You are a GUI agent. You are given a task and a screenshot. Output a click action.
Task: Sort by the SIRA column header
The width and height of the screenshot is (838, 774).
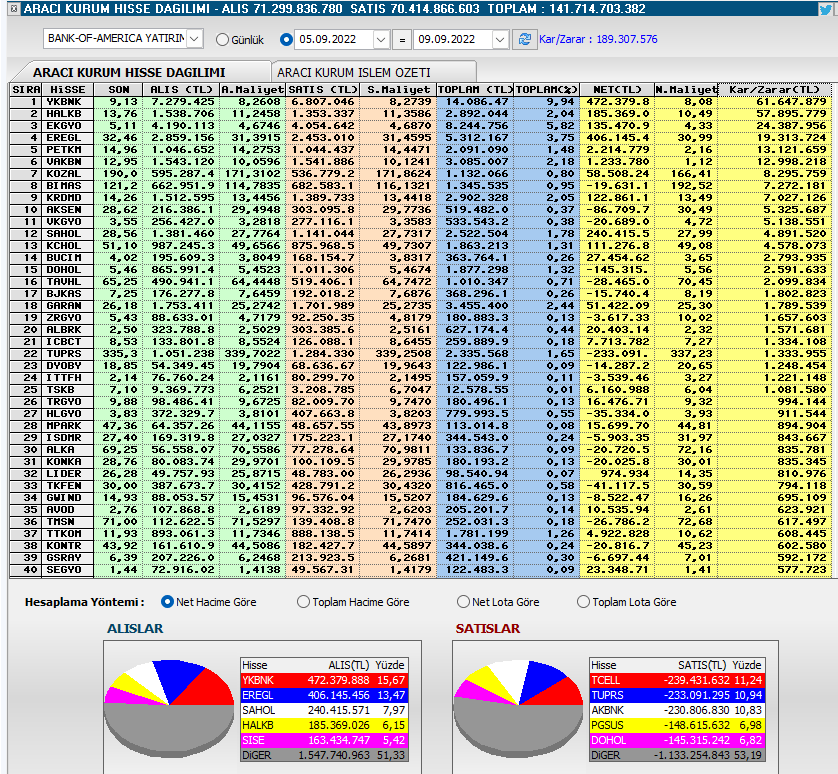tap(26, 89)
